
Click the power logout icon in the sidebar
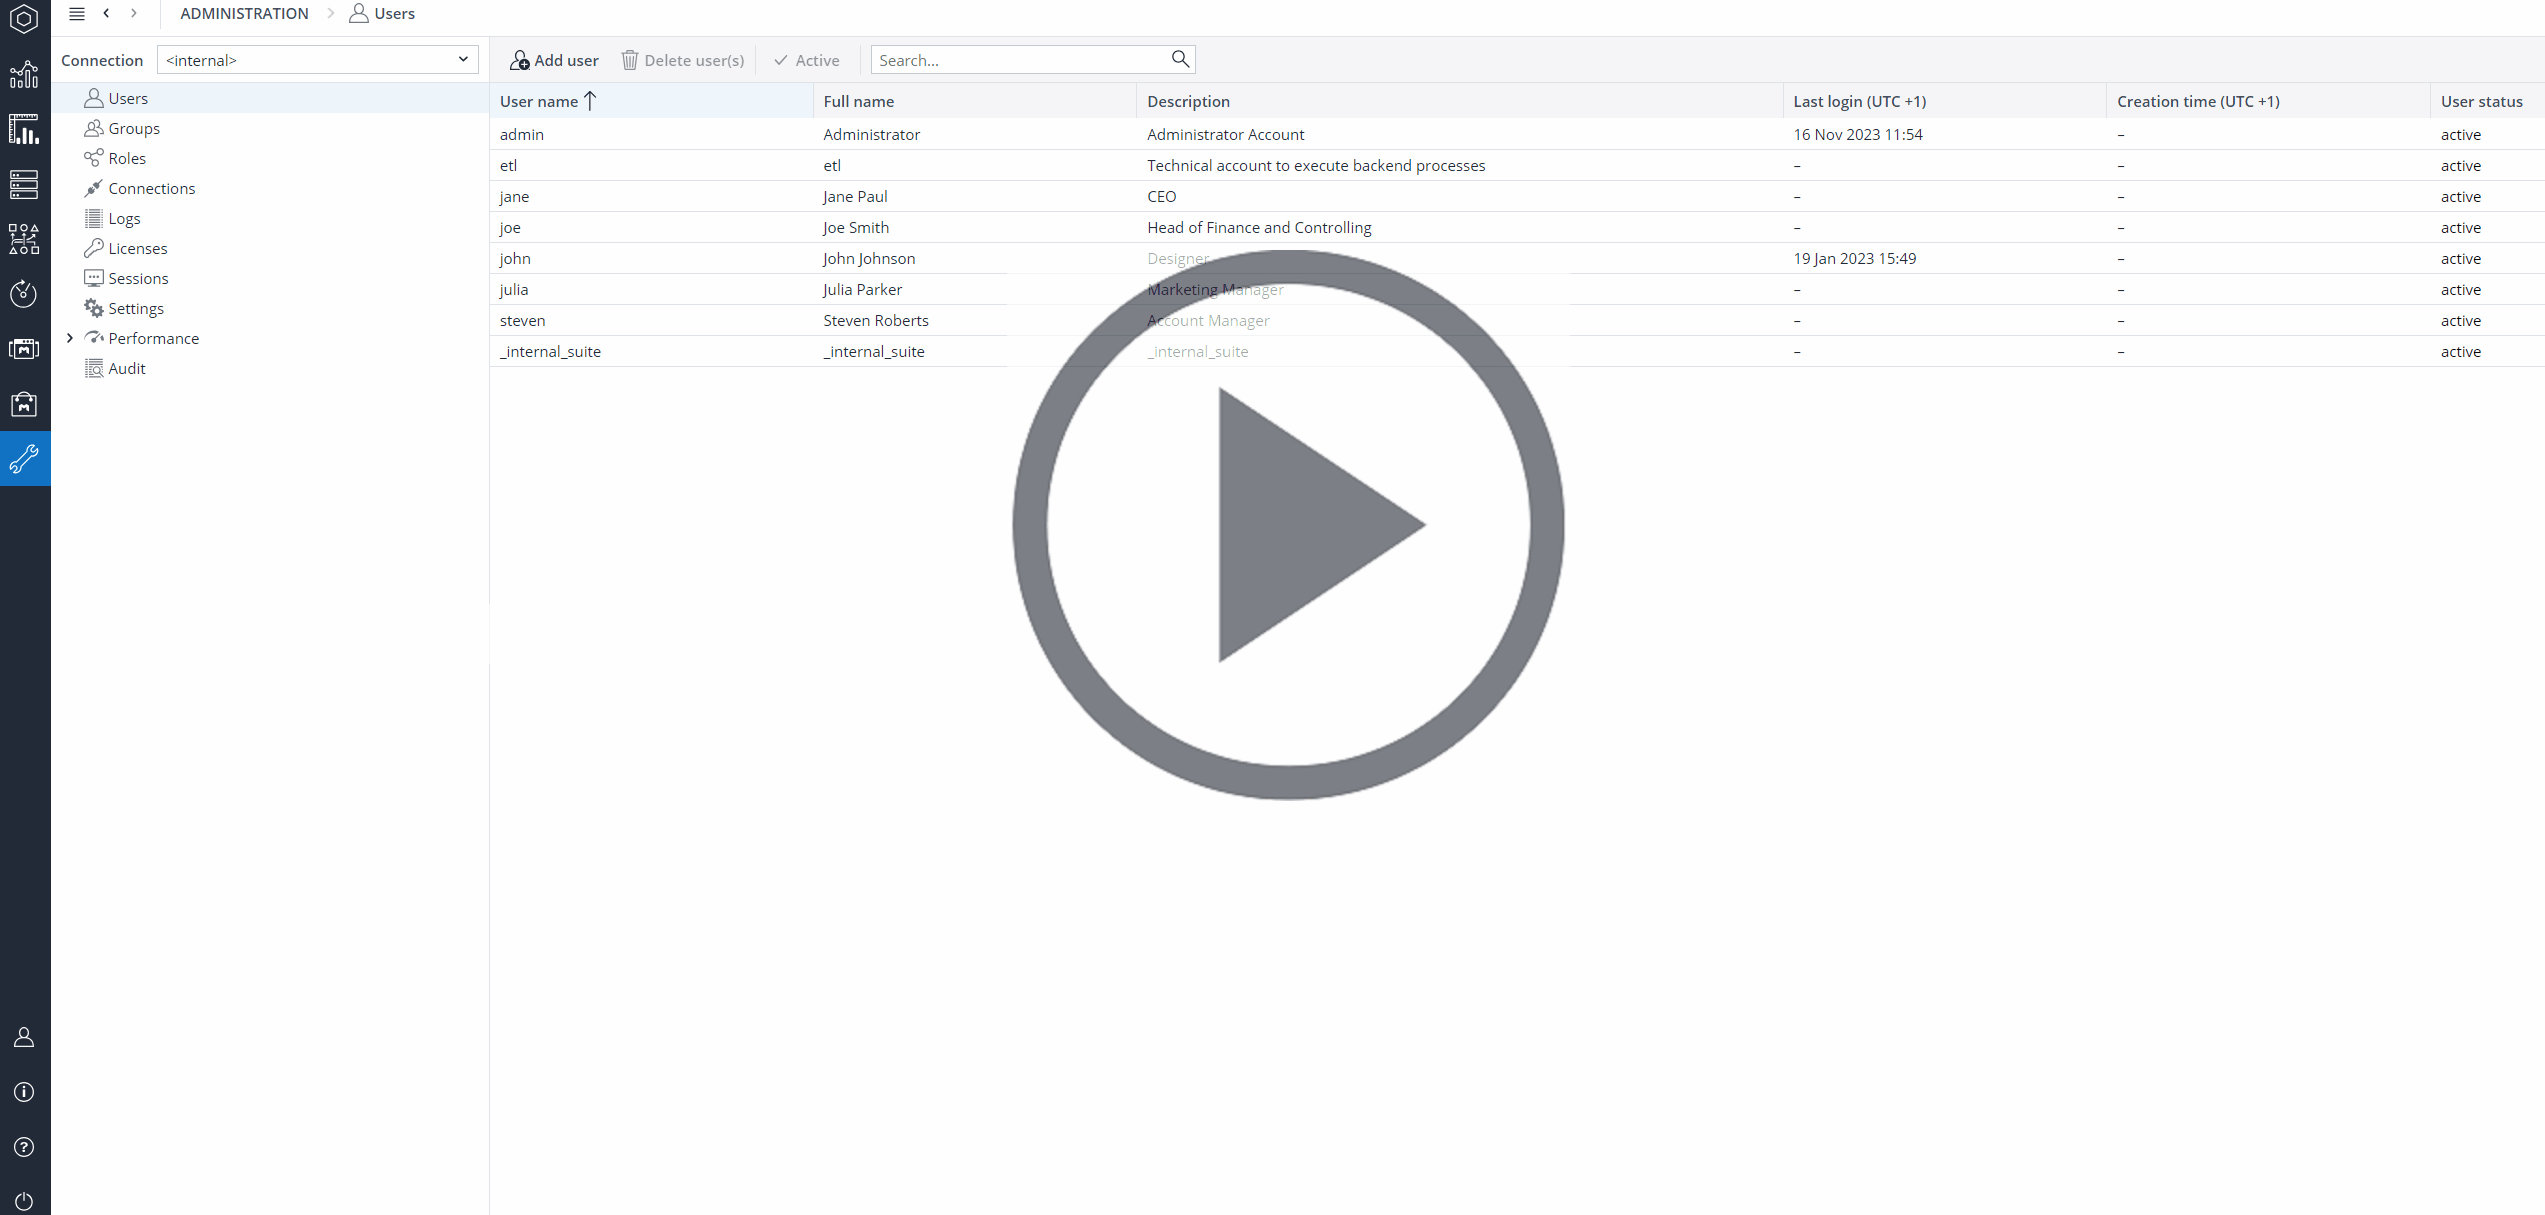[x=25, y=1200]
